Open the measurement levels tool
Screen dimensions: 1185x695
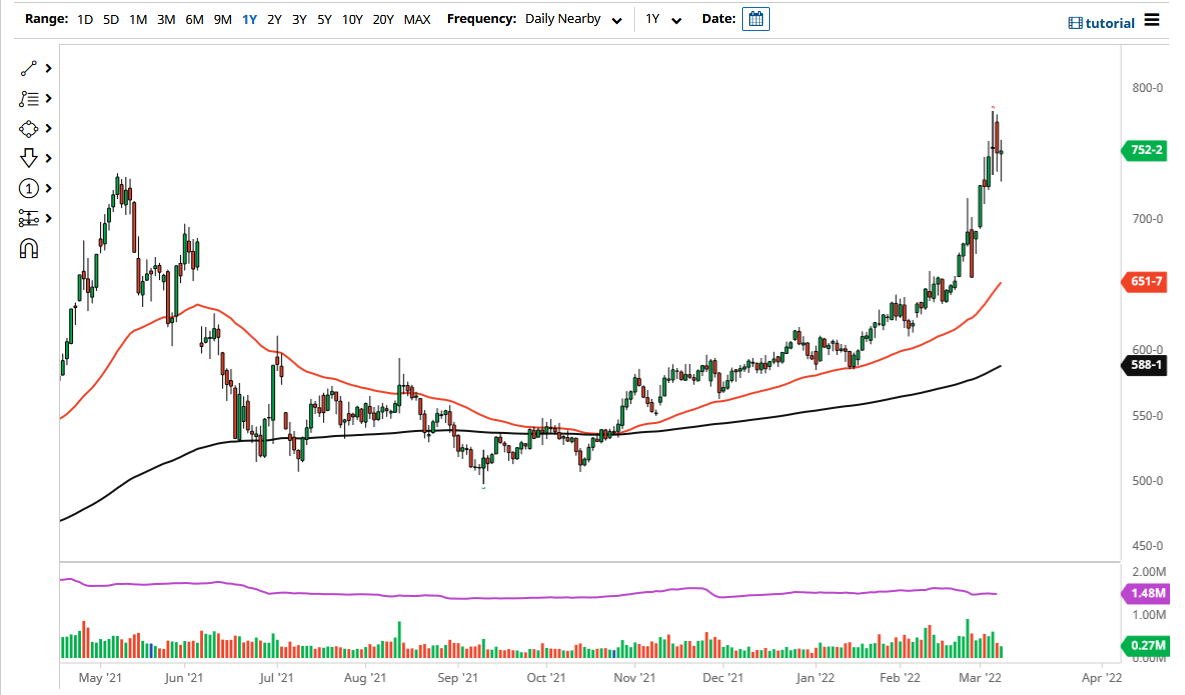point(28,218)
